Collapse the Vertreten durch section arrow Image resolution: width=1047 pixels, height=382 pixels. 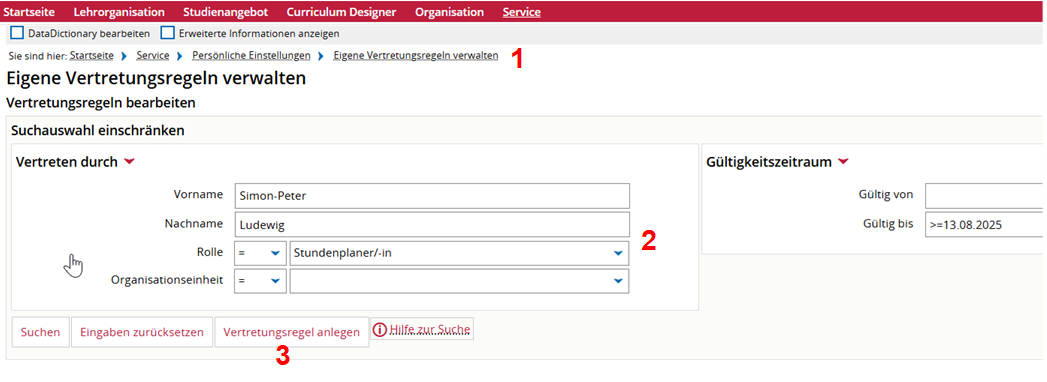tap(129, 162)
